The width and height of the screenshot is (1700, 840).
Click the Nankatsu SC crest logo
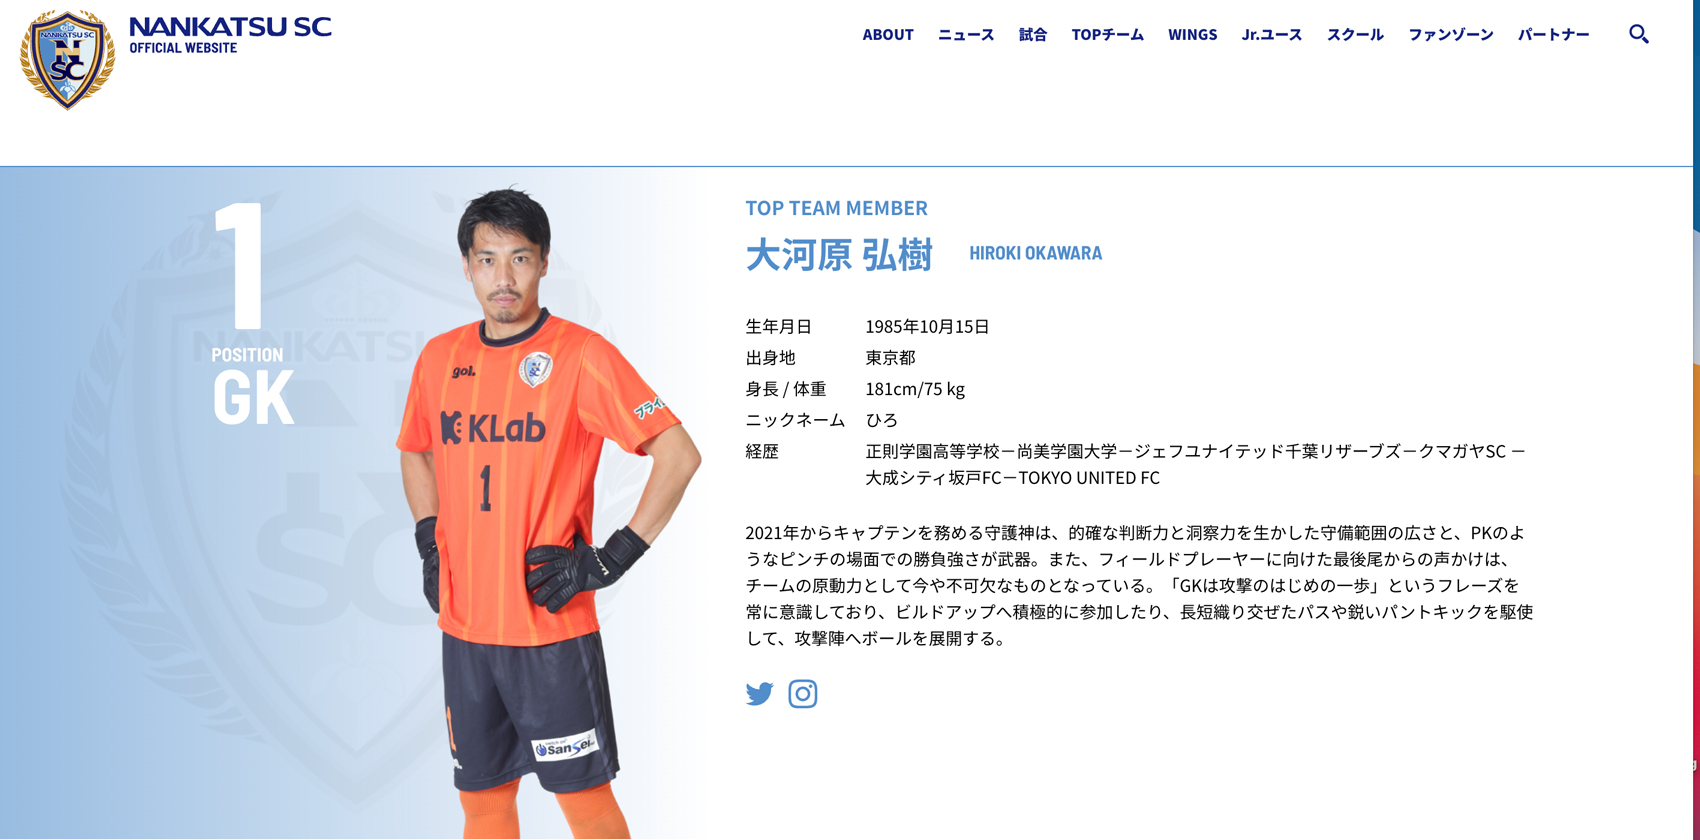click(x=67, y=59)
